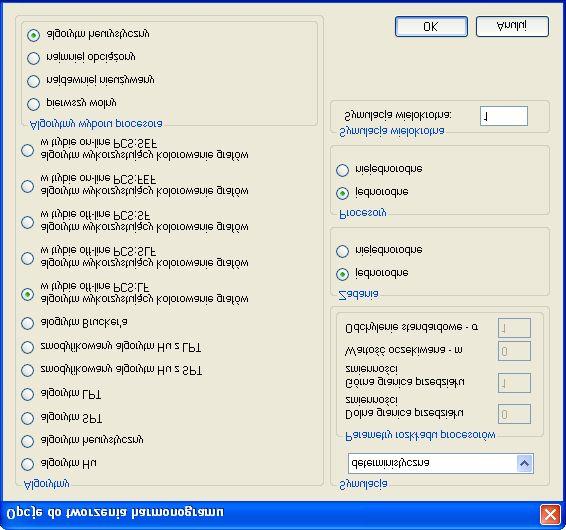Select graph coloring algorithm on-line PCS:SEF
566x530 pixels.
(x=27, y=150)
